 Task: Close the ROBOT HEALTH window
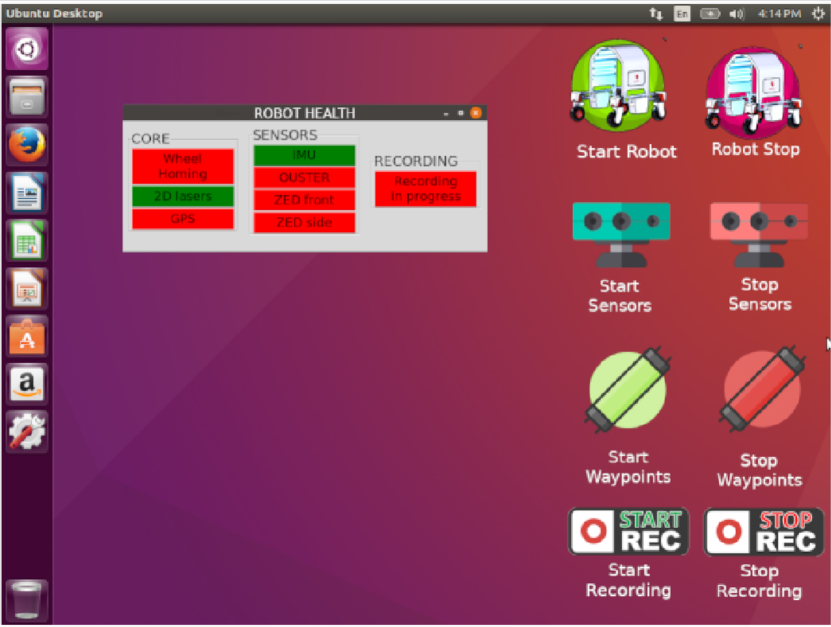476,113
